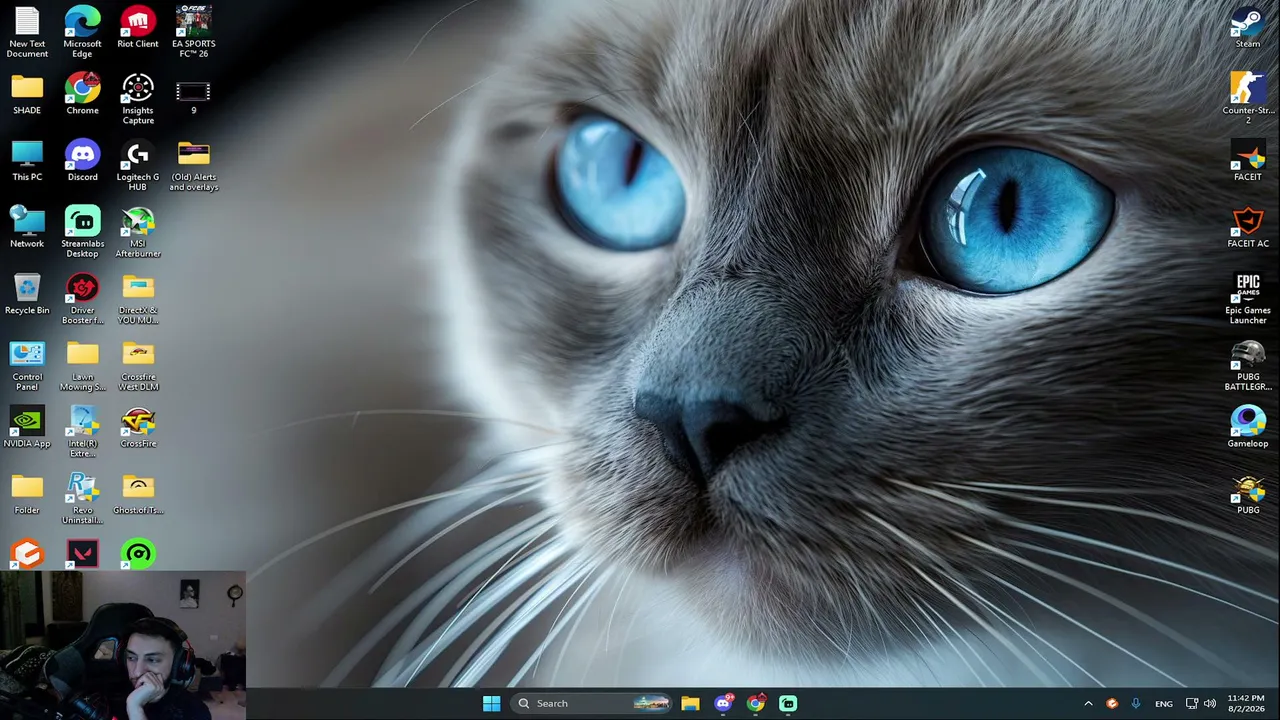Select the Steam shortcut

point(1247,28)
